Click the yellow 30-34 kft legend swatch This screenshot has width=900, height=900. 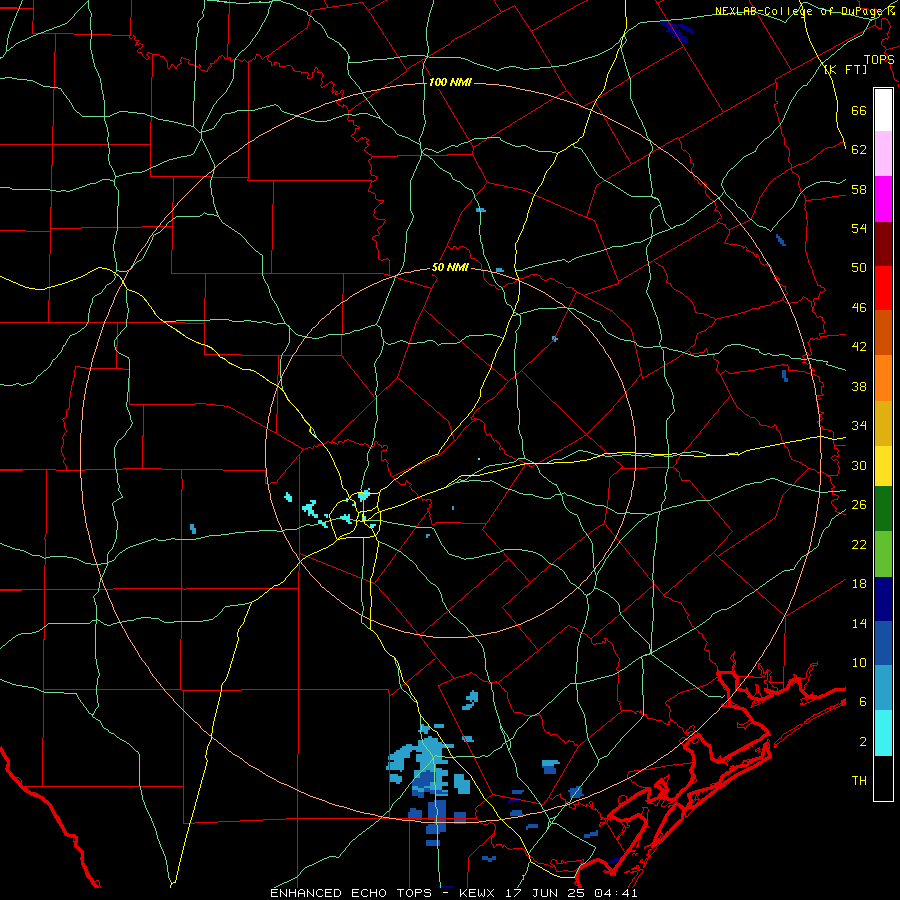tap(883, 466)
